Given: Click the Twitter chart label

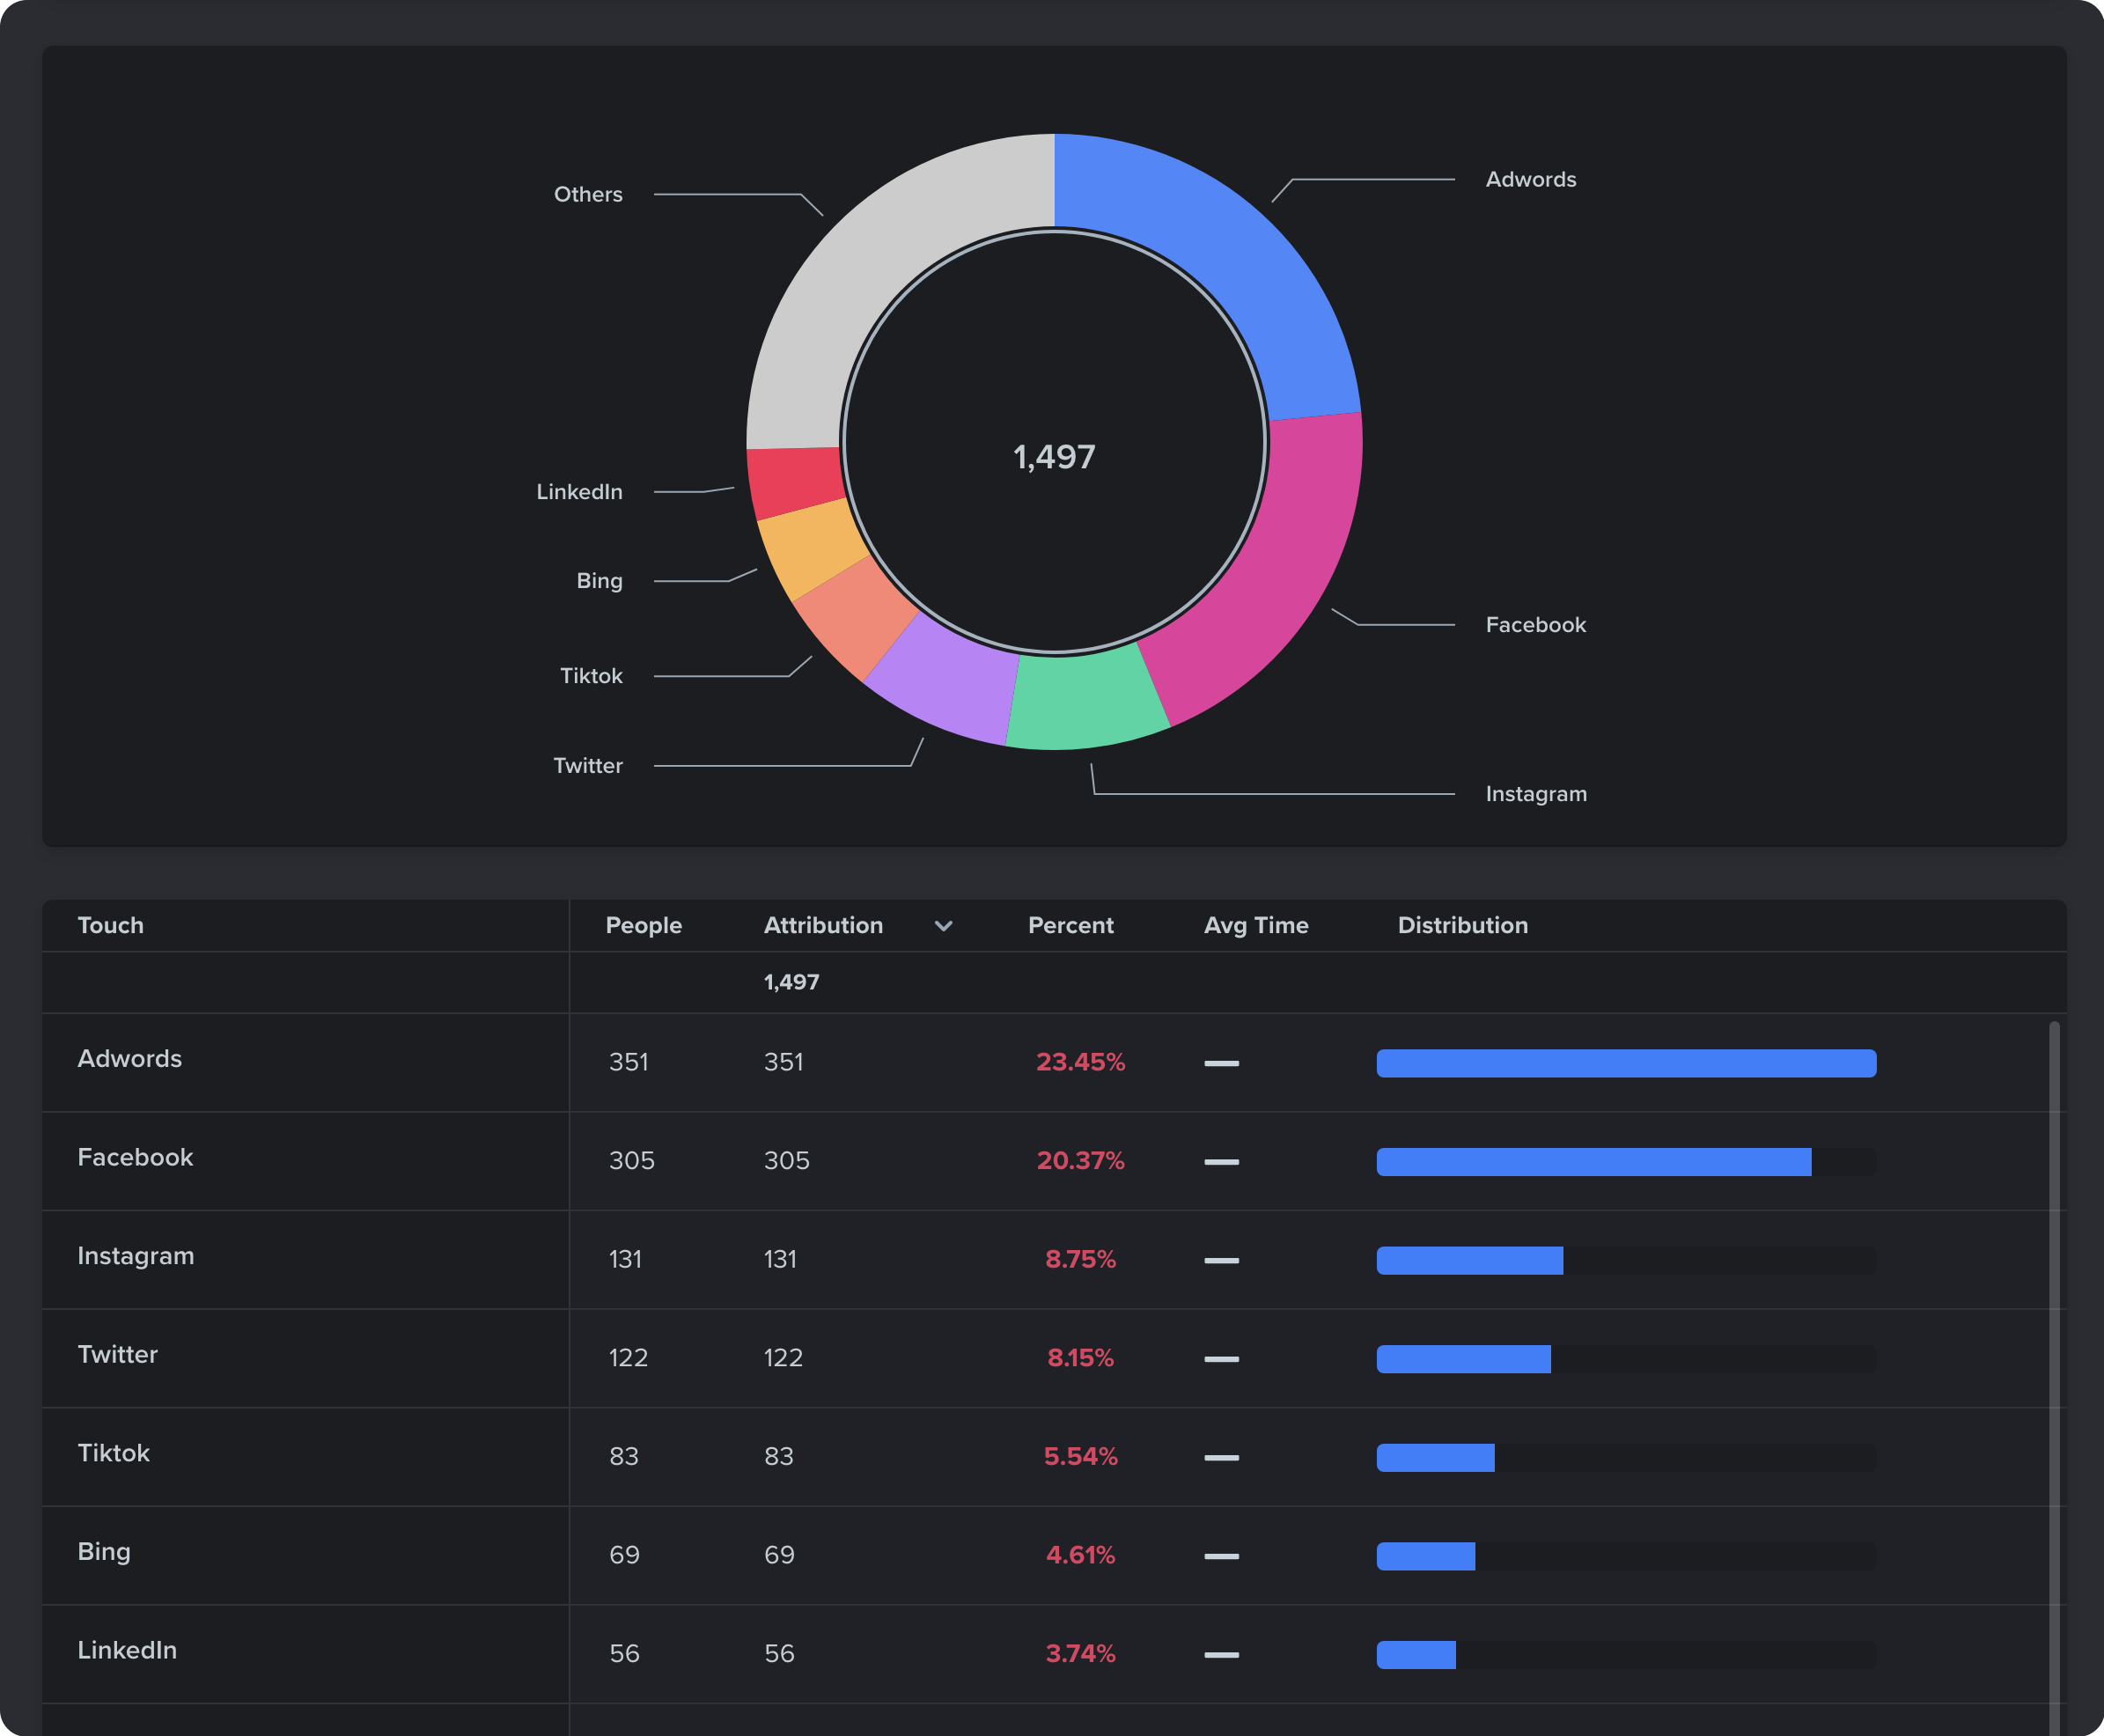Looking at the screenshot, I should pyautogui.click(x=588, y=766).
